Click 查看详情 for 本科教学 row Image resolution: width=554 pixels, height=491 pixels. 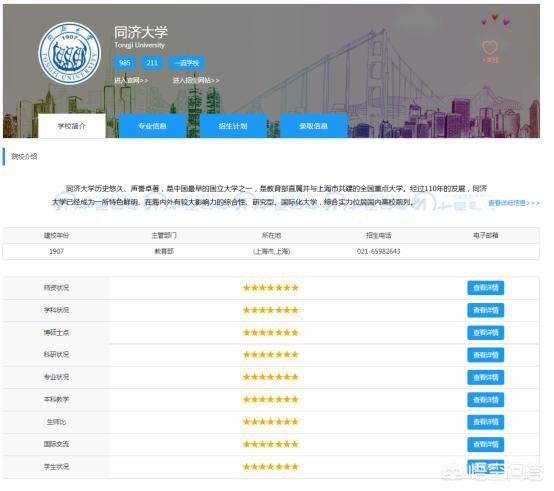pyautogui.click(x=485, y=400)
